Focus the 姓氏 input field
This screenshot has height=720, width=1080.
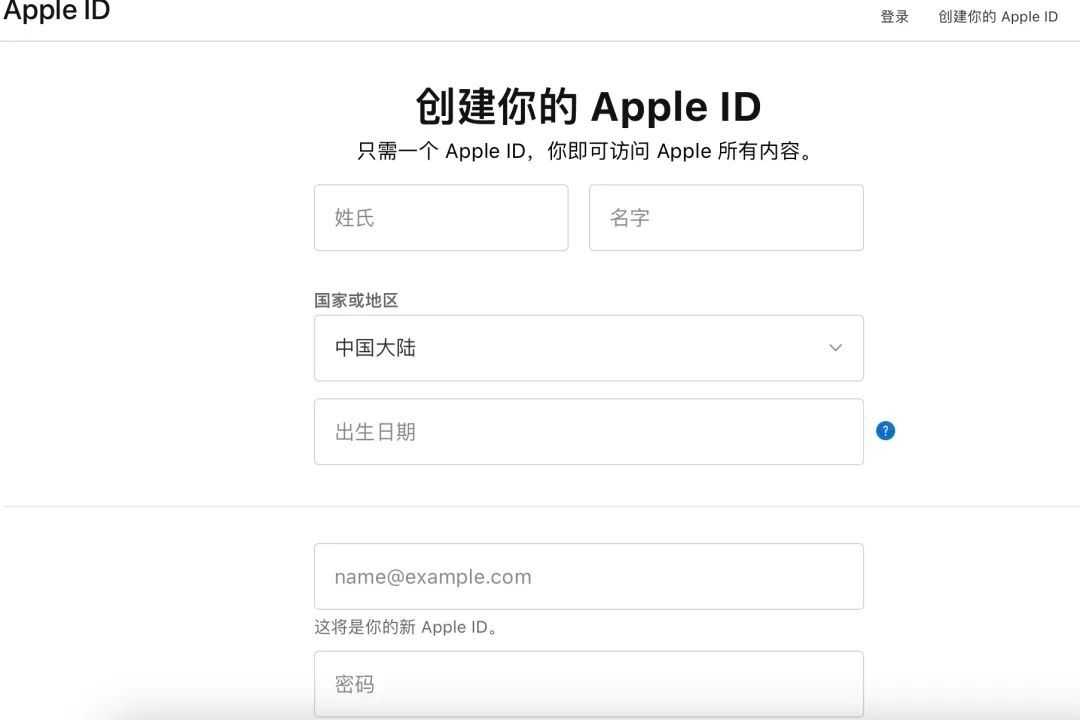point(441,218)
